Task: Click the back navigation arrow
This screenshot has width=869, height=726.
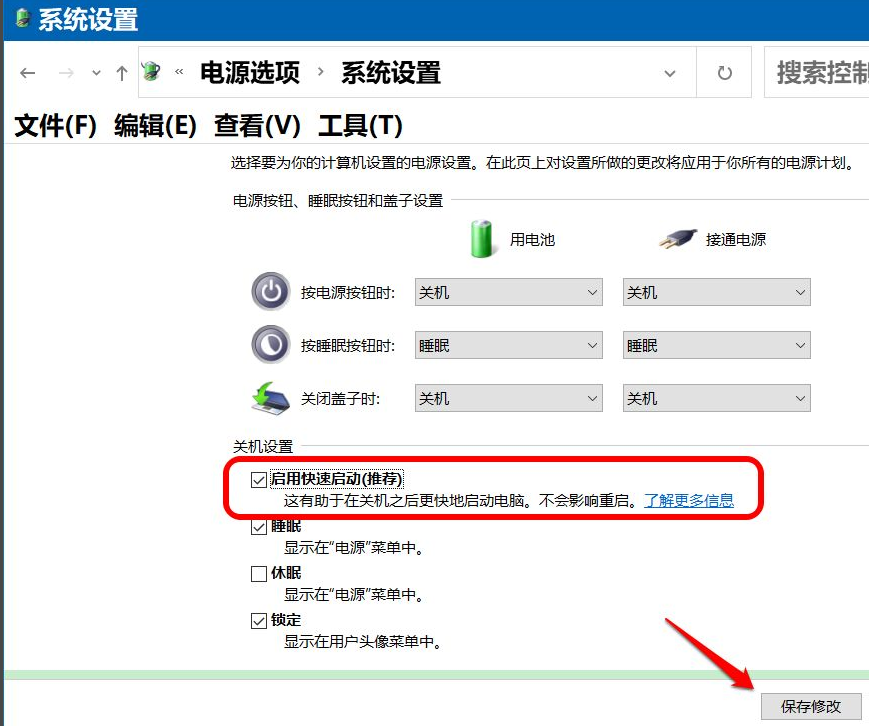Action: click(27, 72)
